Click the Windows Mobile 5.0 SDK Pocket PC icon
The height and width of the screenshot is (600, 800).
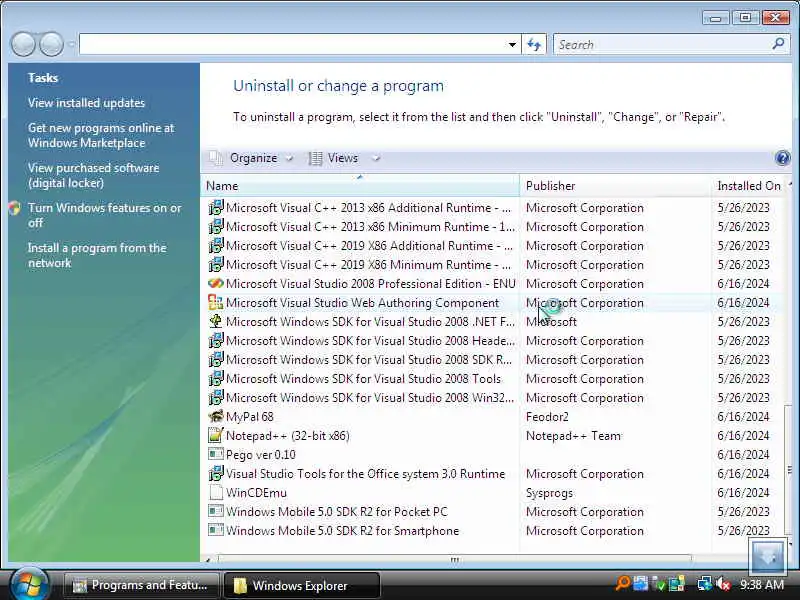(x=216, y=511)
